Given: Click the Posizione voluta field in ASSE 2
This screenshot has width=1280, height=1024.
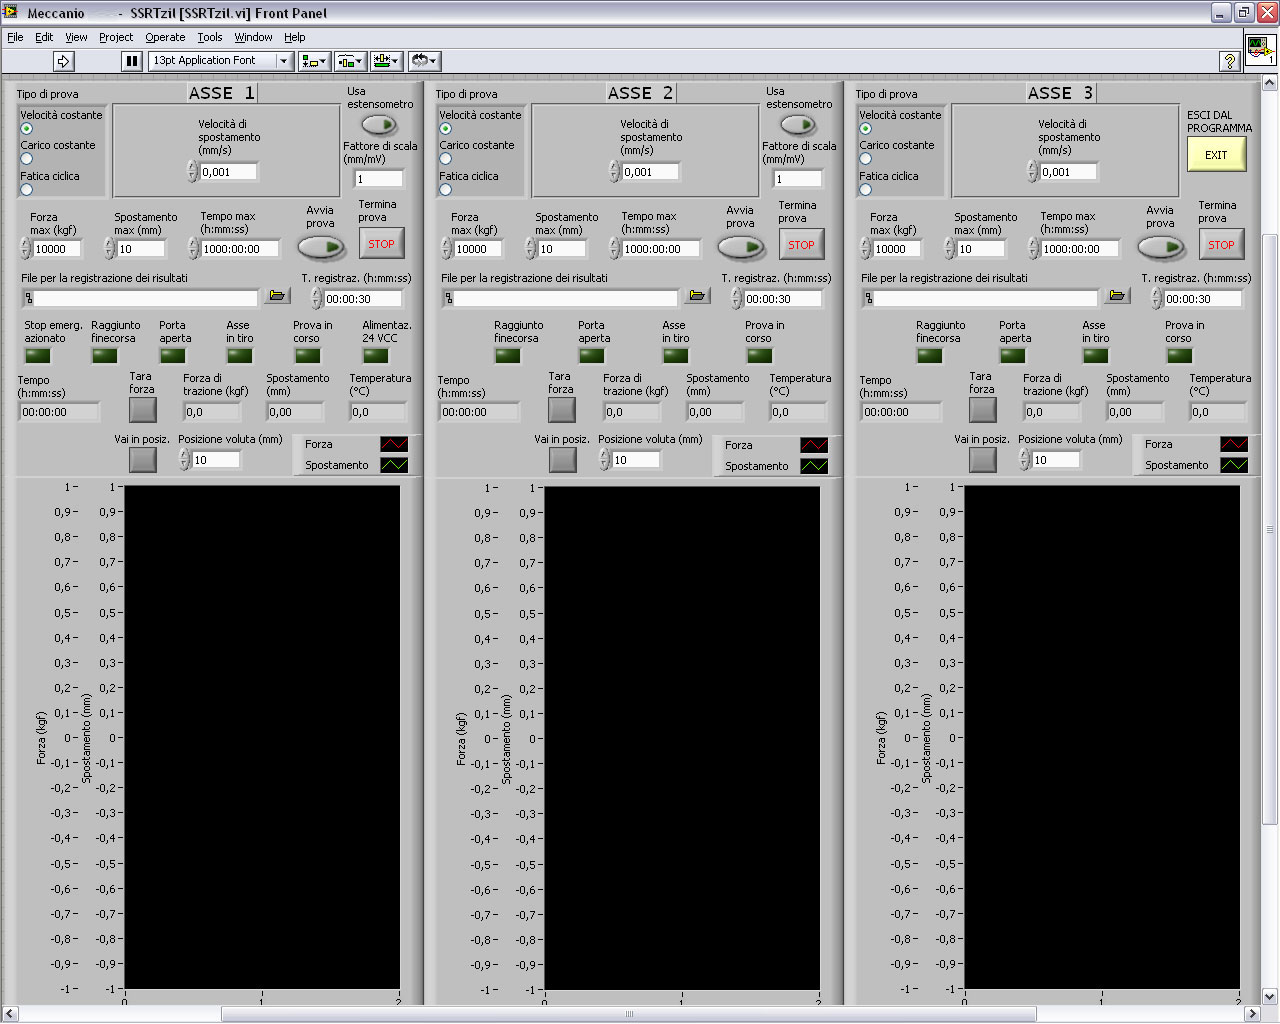Looking at the screenshot, I should (636, 460).
